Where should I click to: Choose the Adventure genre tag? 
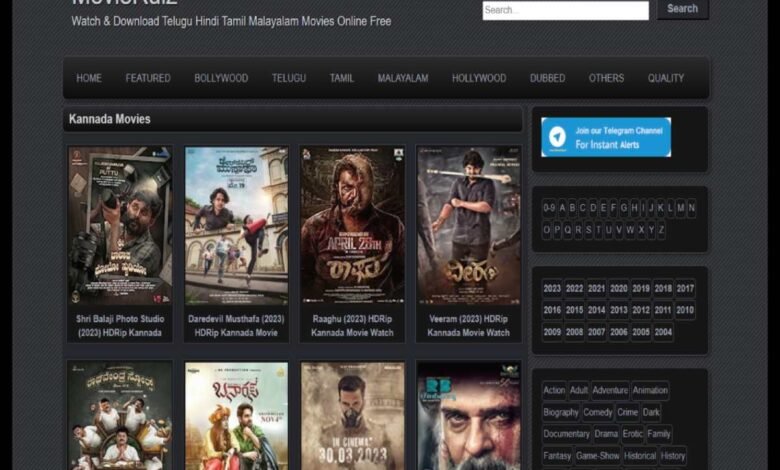(x=610, y=390)
